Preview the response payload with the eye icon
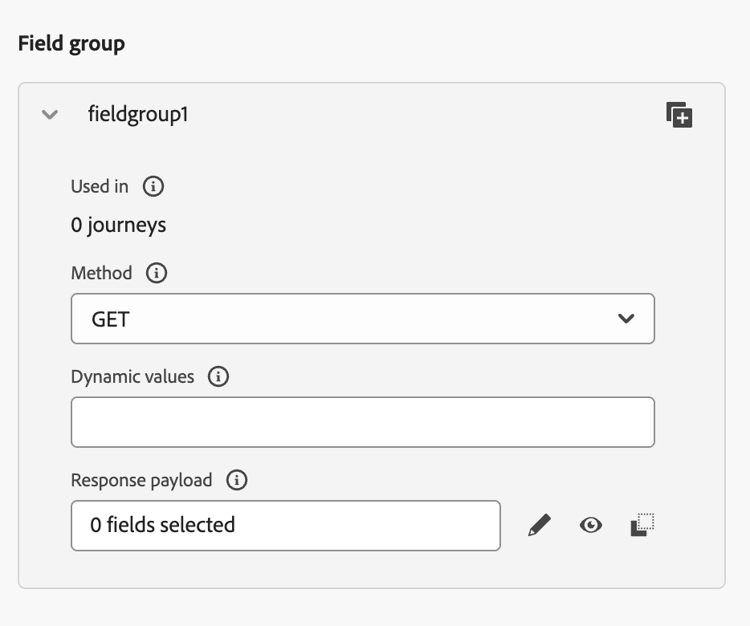Screen dimensions: 750x626 tap(591, 525)
